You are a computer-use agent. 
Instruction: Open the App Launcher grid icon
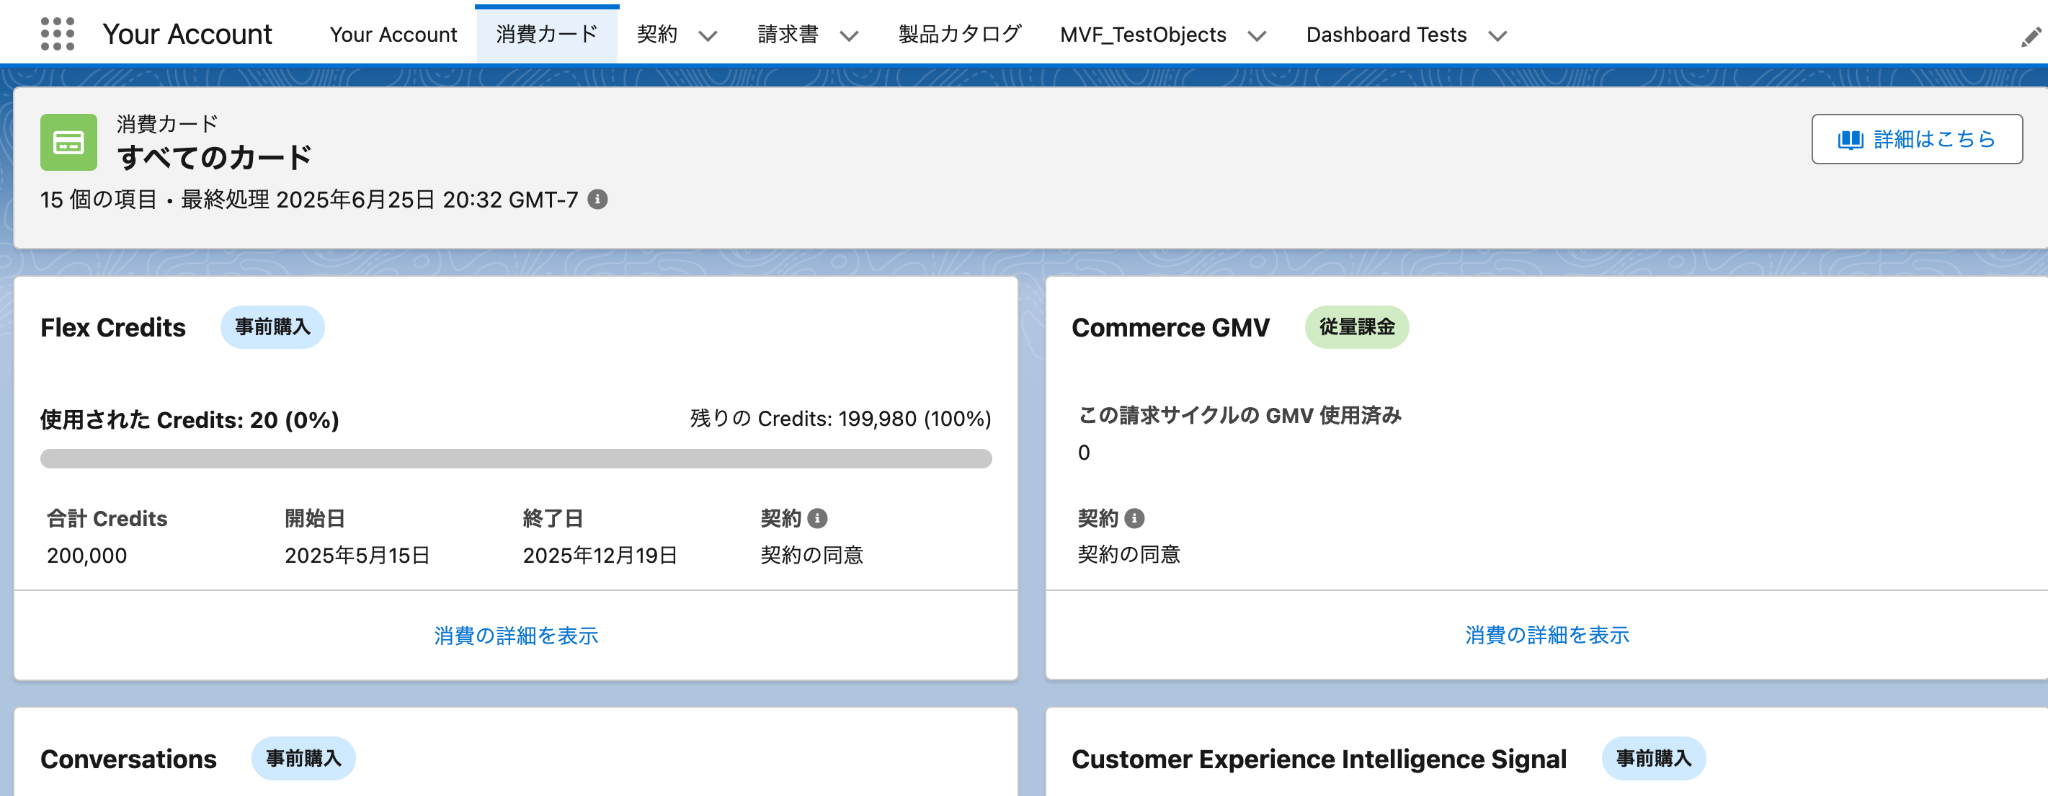coord(57,34)
